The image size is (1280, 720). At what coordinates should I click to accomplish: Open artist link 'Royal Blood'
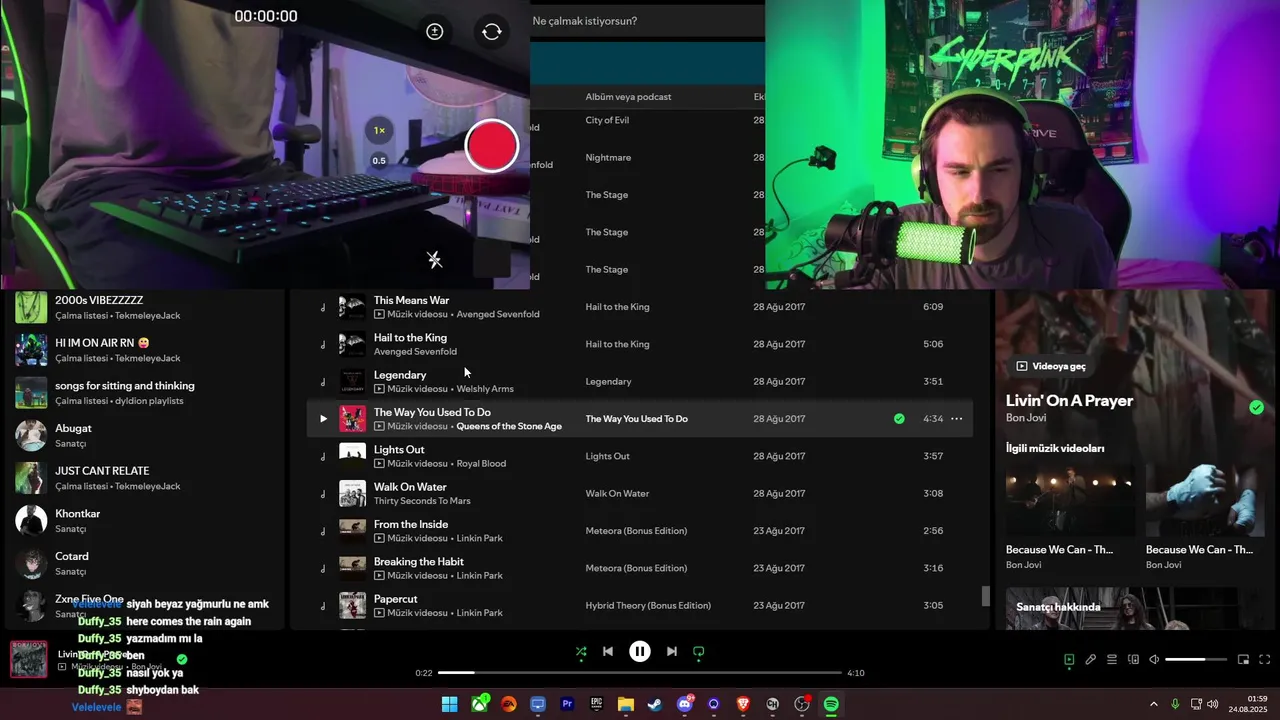[x=481, y=464]
